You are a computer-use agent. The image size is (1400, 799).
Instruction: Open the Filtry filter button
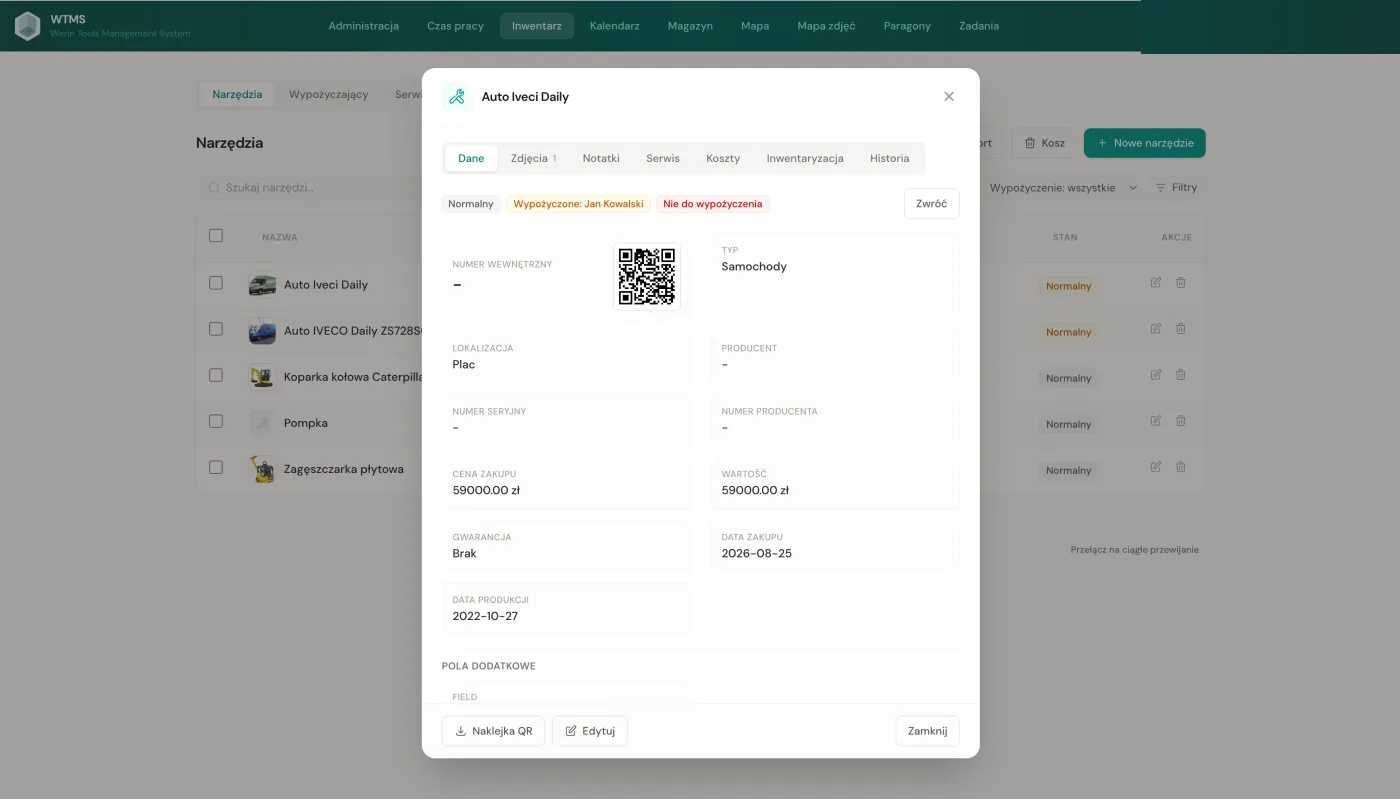pyautogui.click(x=1176, y=188)
